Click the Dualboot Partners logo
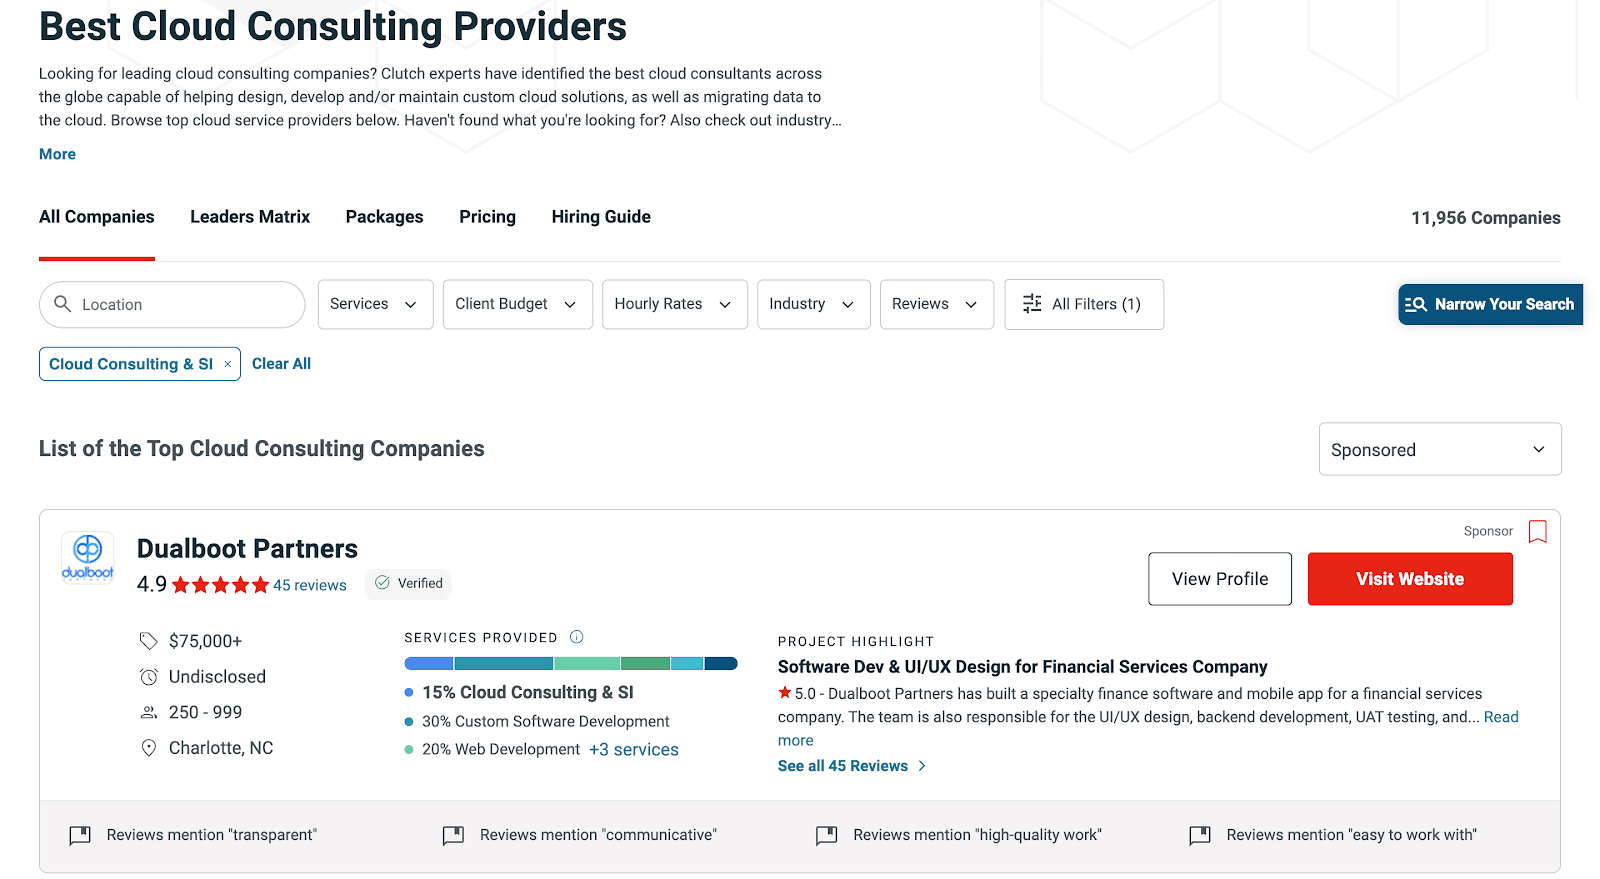This screenshot has height=879, width=1600. coord(88,557)
